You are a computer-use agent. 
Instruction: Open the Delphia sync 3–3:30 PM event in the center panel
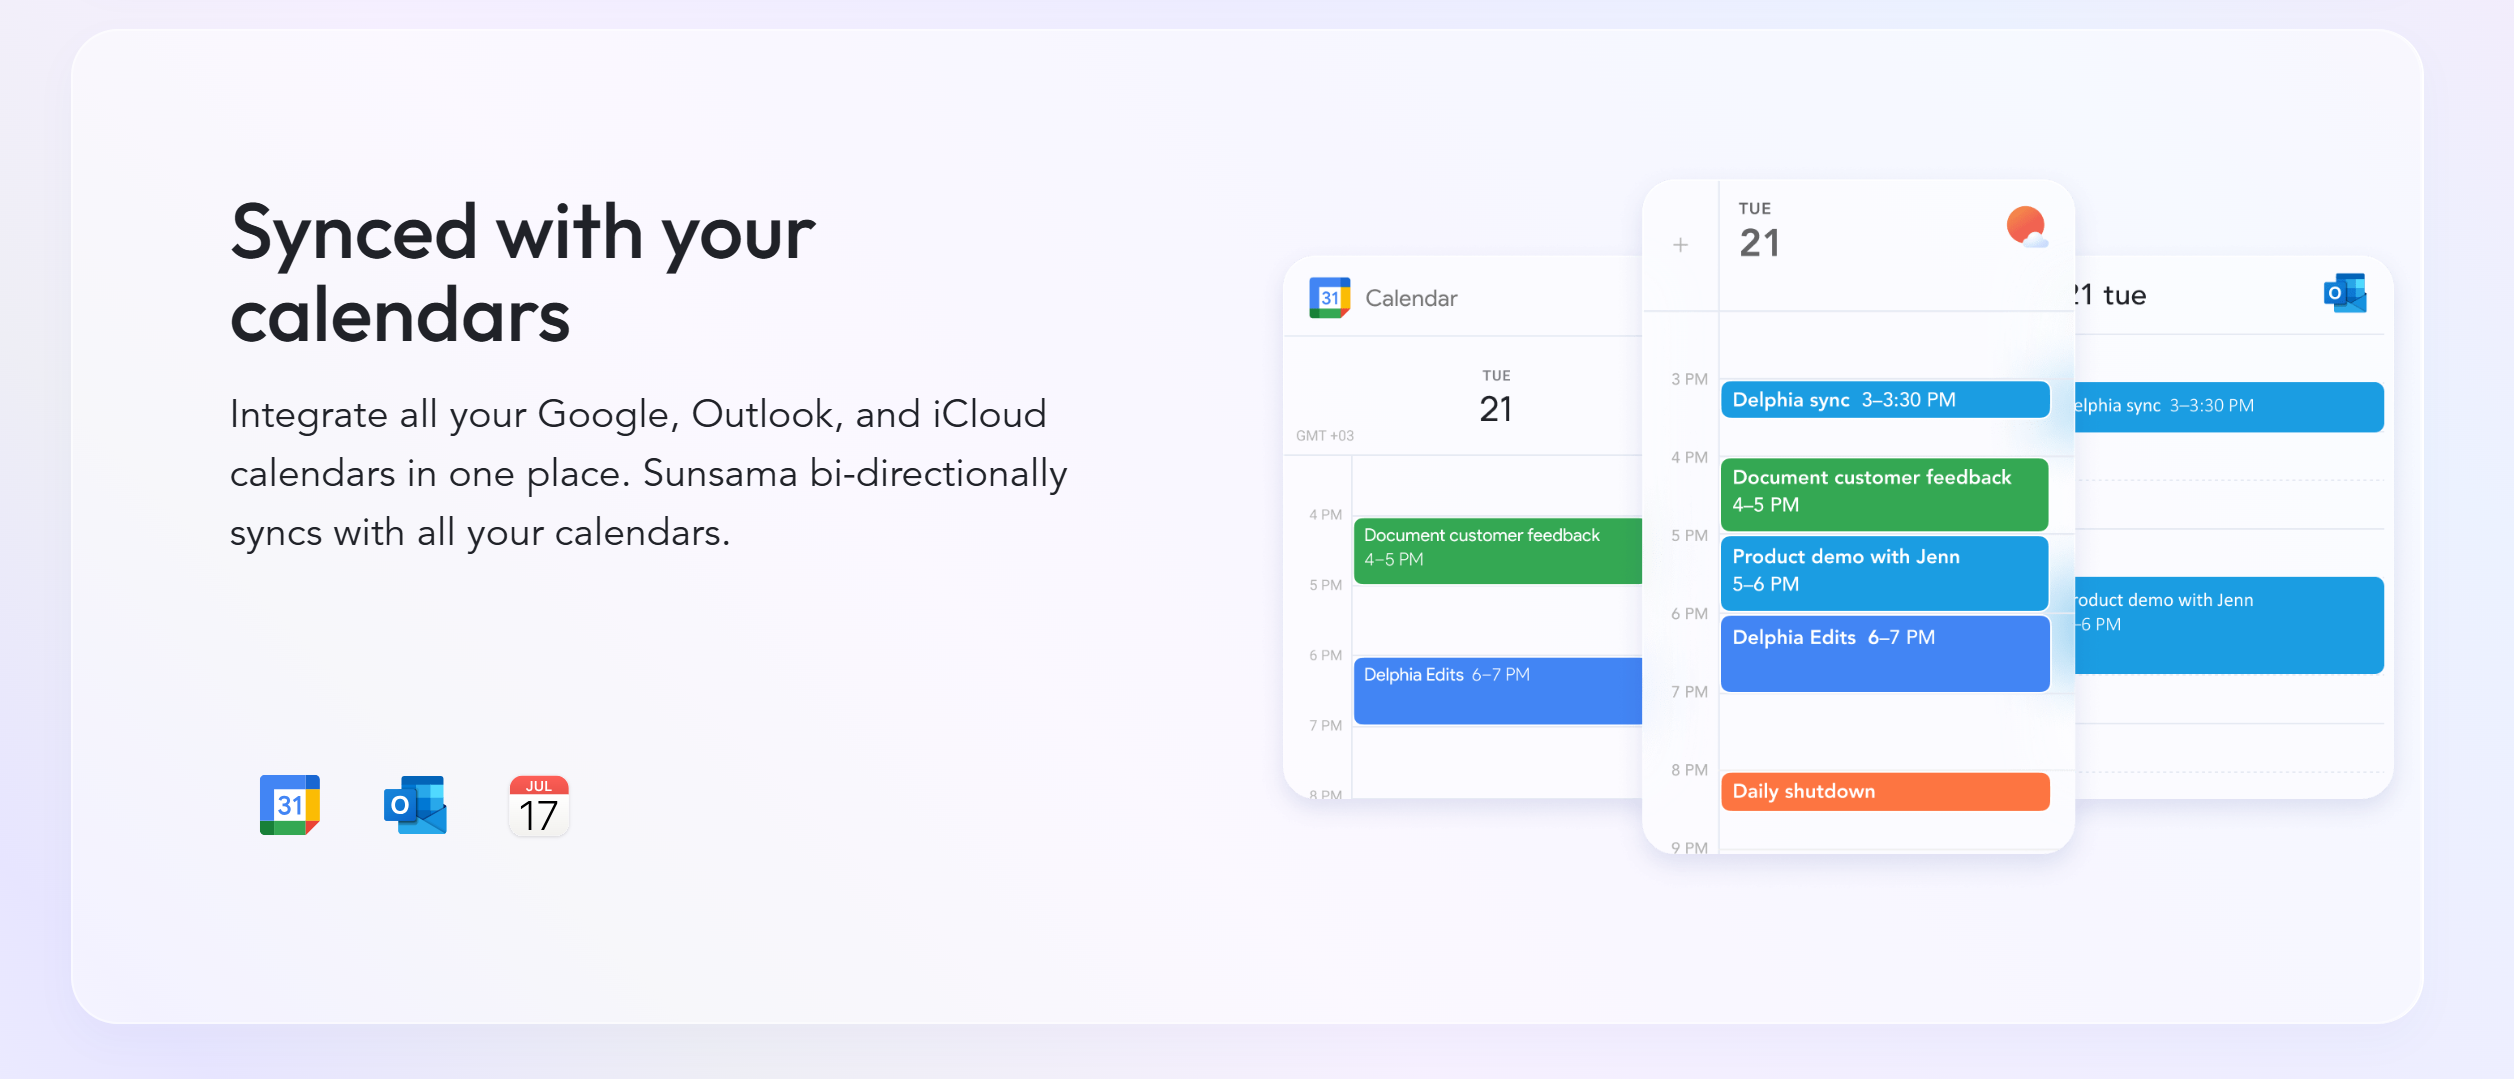click(1885, 400)
